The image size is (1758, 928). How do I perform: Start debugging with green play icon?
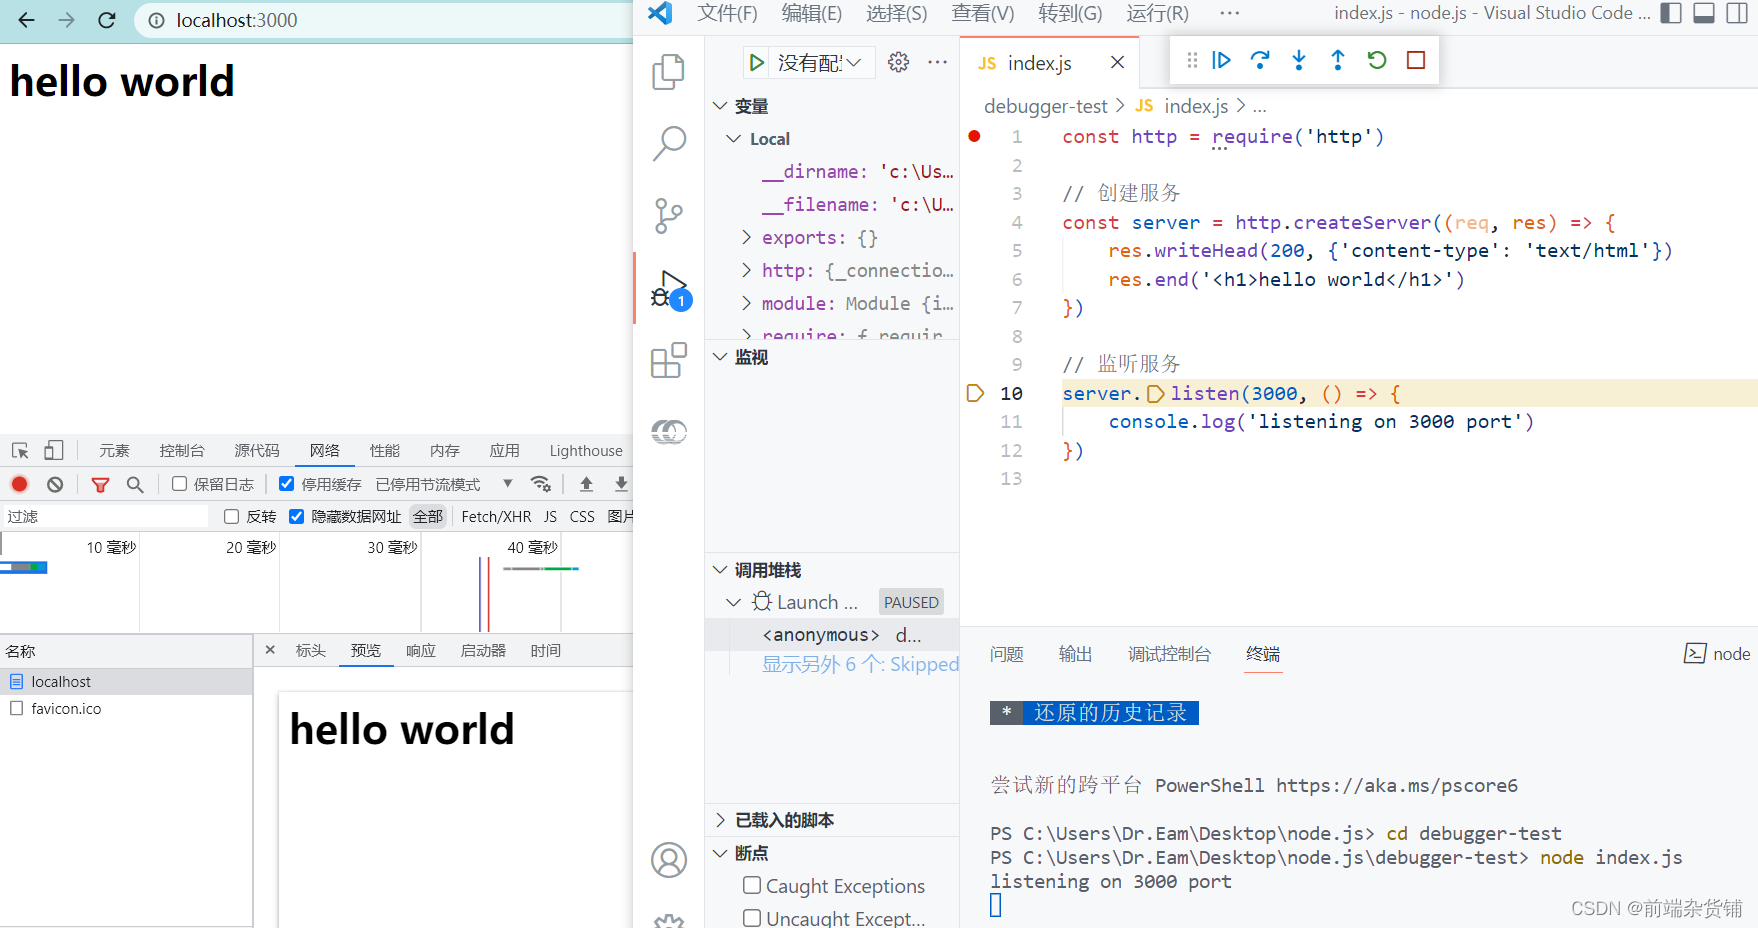coord(757,63)
